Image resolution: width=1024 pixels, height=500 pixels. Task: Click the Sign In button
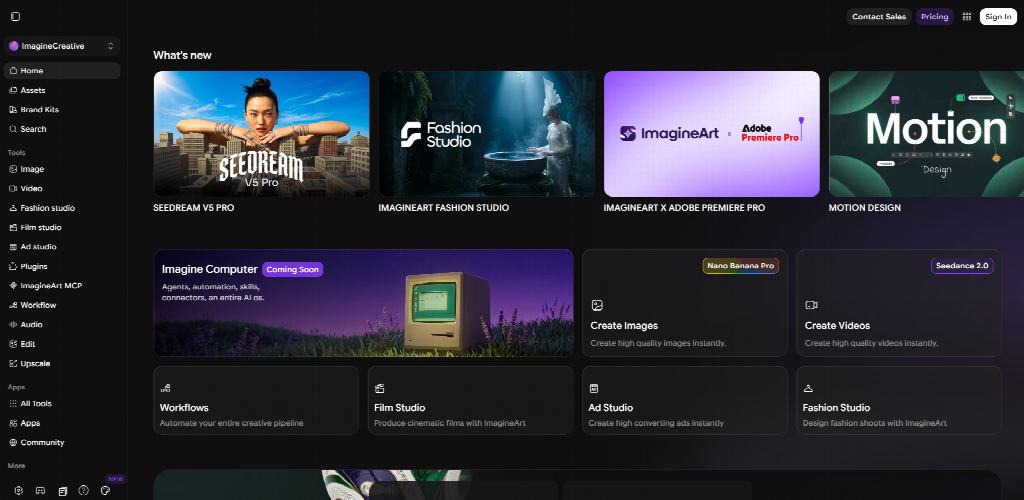(x=998, y=17)
